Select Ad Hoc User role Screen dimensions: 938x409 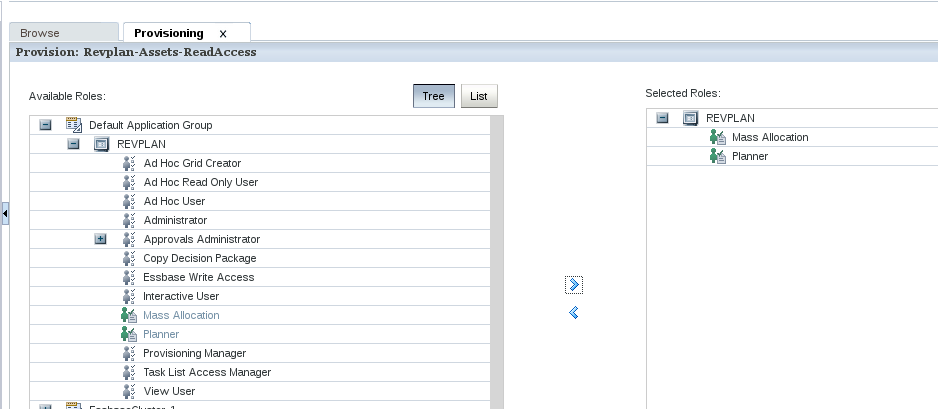coord(174,202)
